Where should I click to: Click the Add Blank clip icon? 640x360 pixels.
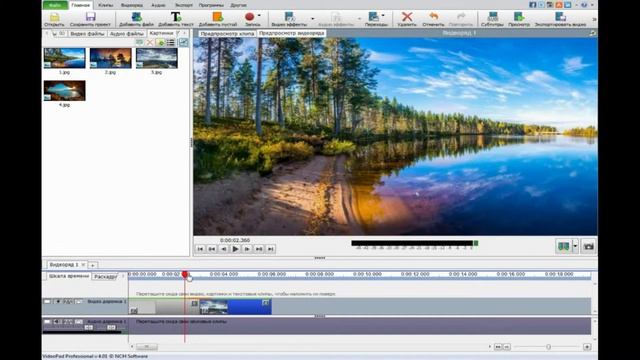pos(218,17)
